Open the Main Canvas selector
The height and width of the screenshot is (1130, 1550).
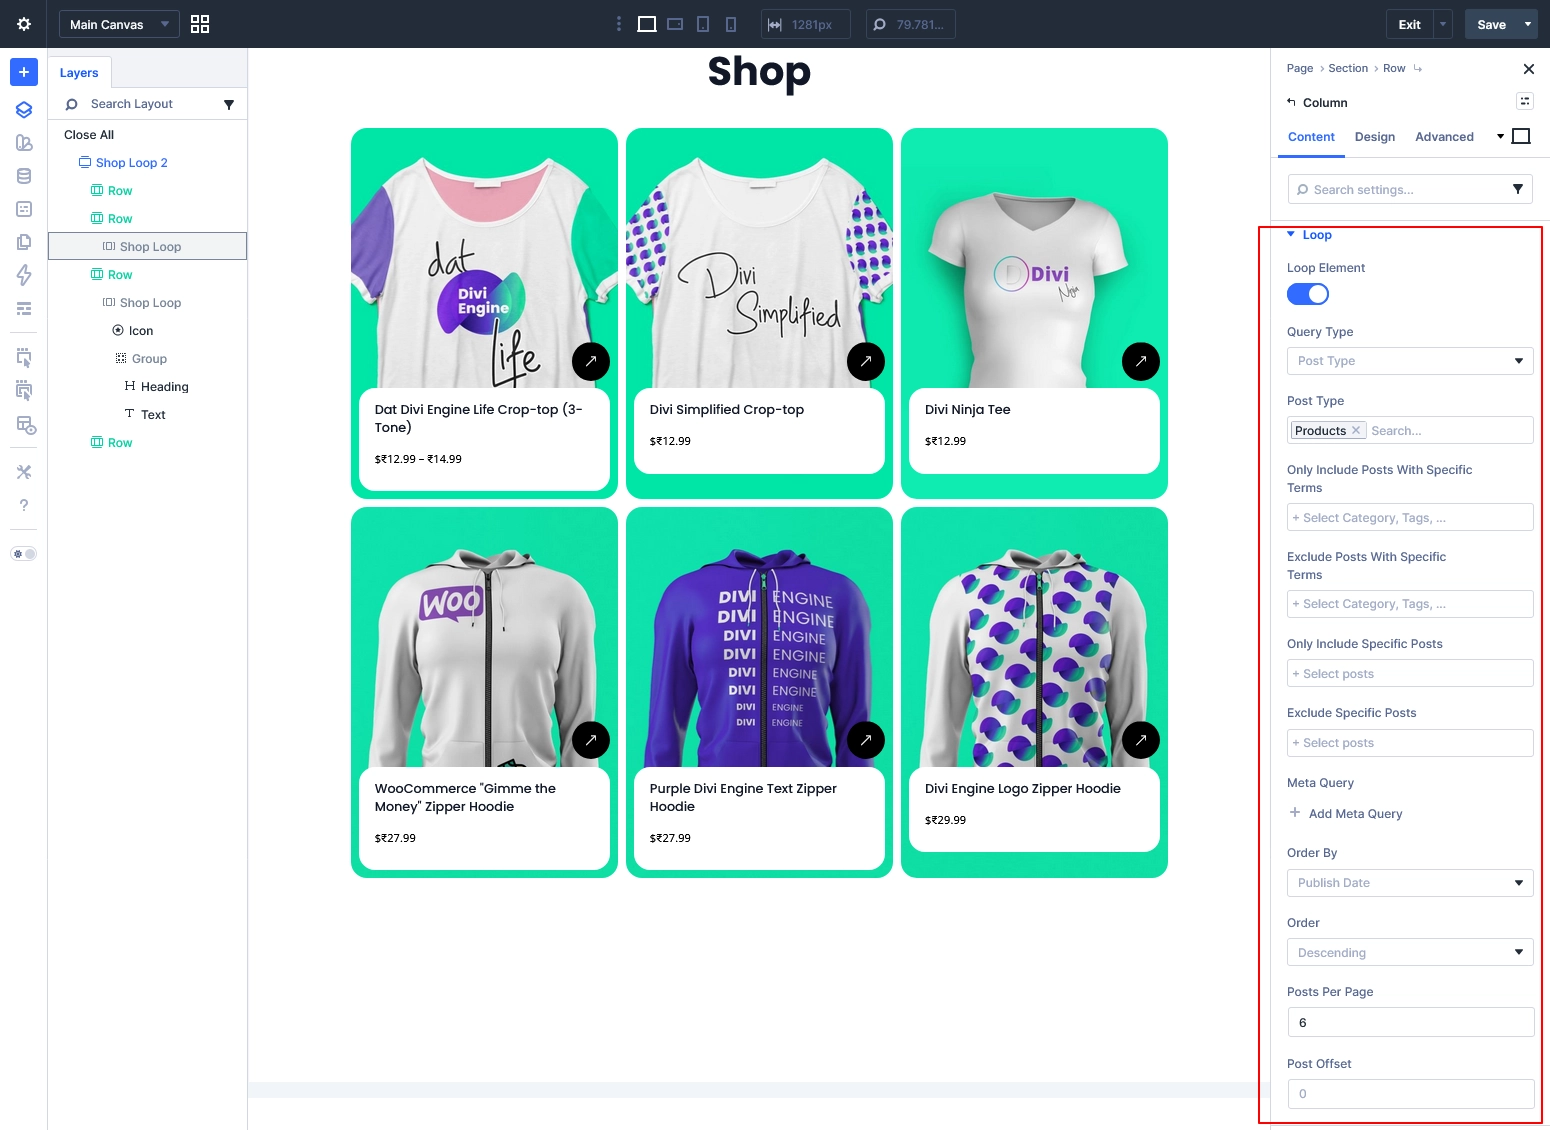point(118,23)
